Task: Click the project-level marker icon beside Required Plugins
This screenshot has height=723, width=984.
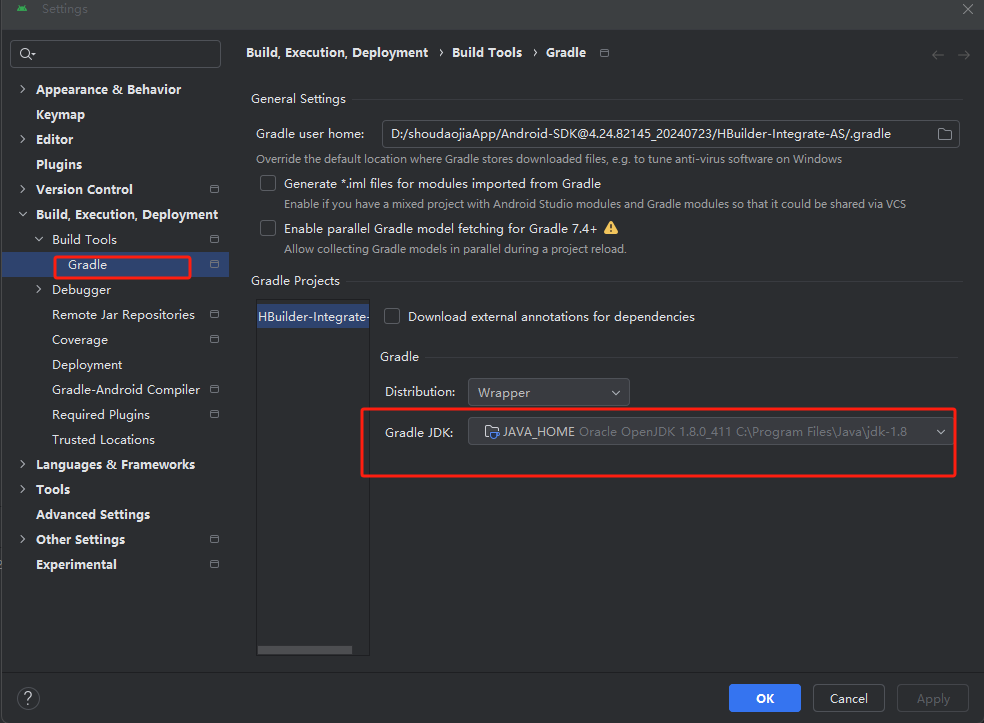Action: pyautogui.click(x=214, y=414)
